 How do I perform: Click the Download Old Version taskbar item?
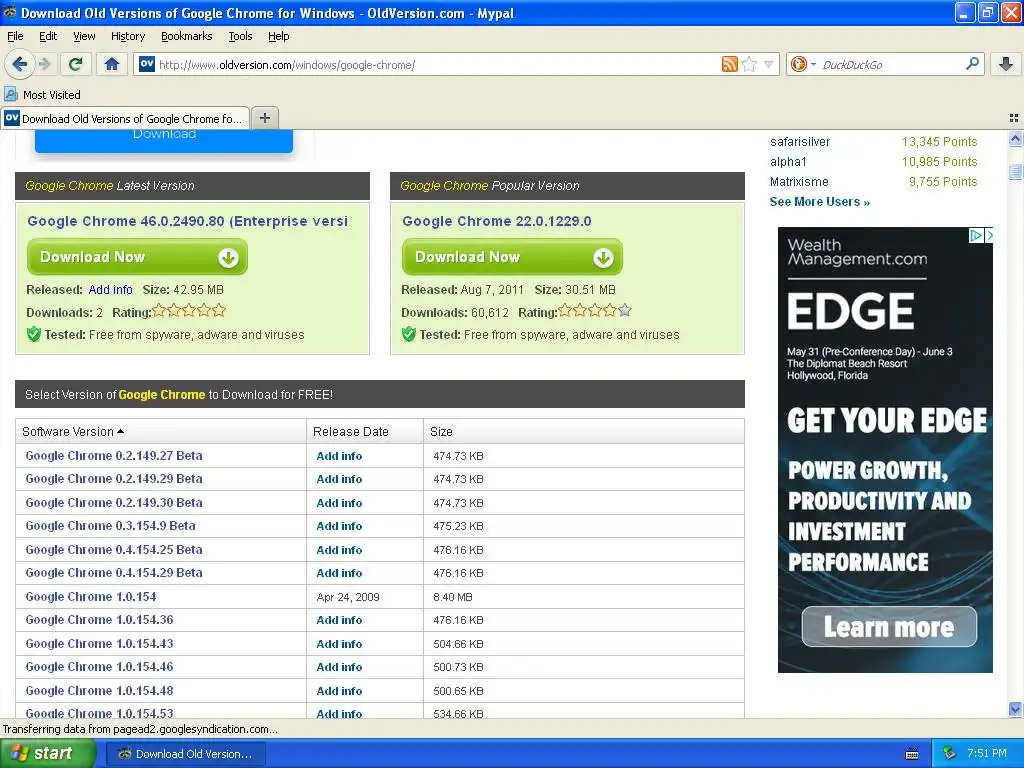point(185,754)
